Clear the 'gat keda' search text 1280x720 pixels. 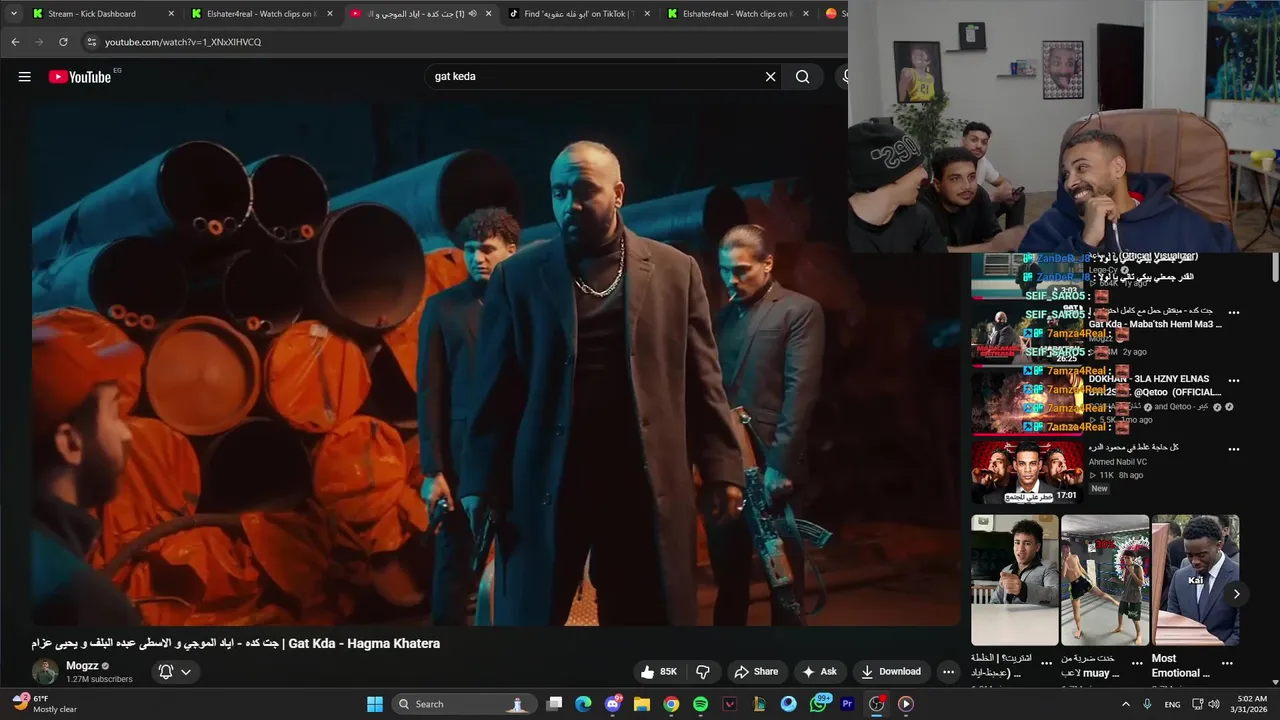(770, 77)
